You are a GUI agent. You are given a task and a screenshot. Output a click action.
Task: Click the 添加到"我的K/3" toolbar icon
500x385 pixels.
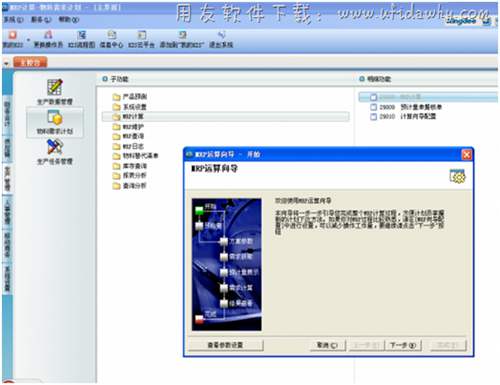pyautogui.click(x=182, y=39)
